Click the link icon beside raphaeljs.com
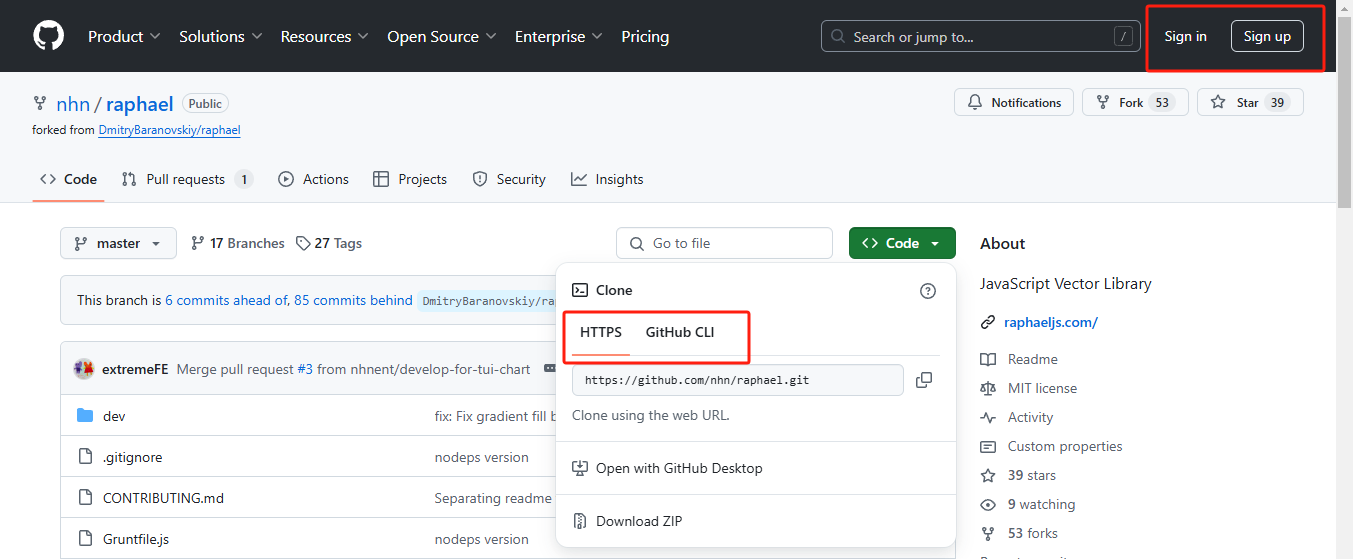 pos(988,322)
